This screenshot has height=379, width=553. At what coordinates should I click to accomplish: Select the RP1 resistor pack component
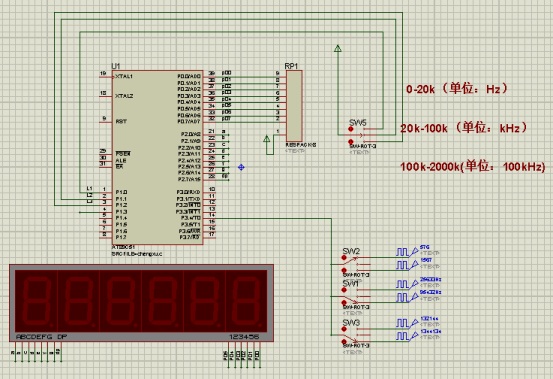coord(294,106)
